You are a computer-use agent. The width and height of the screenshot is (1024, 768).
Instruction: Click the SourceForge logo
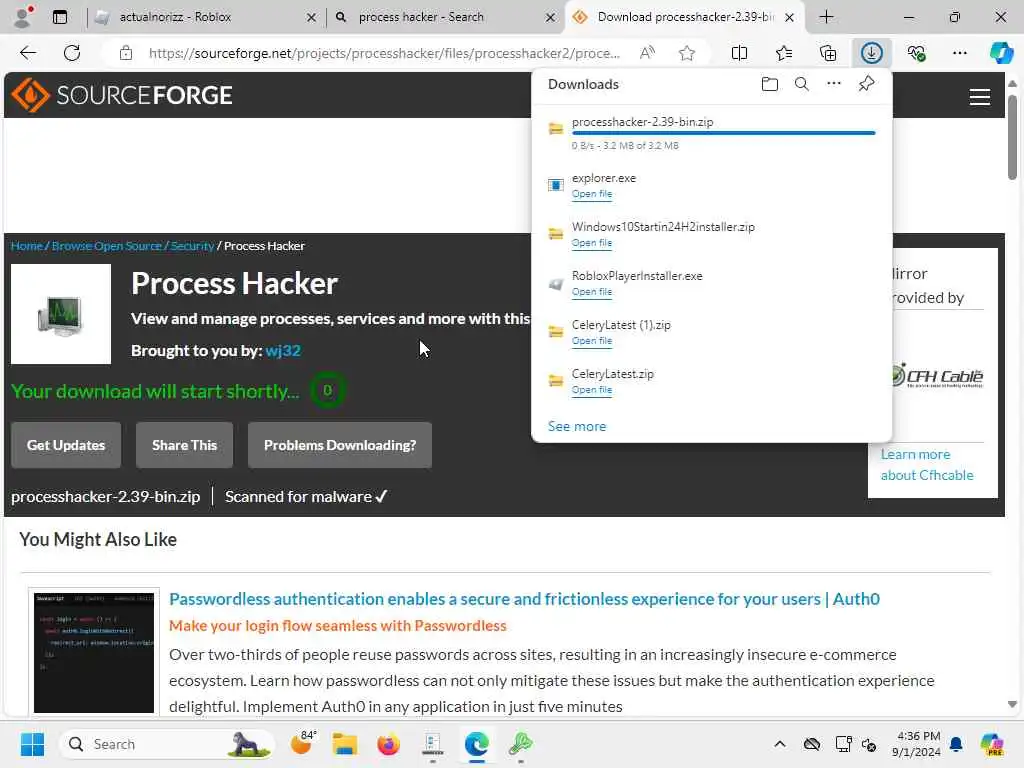[121, 95]
